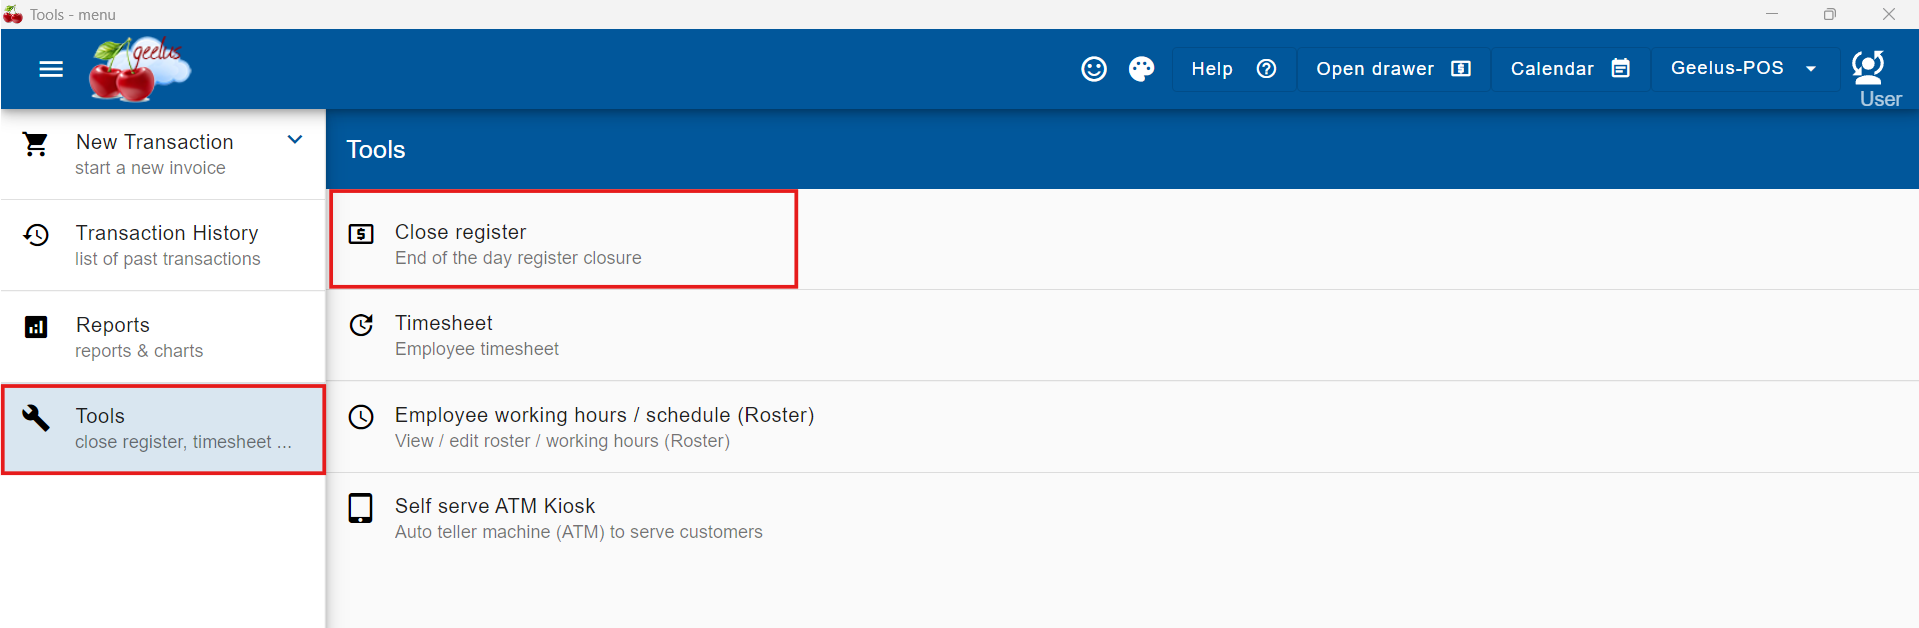Image resolution: width=1919 pixels, height=628 pixels.
Task: Click the Timesheet clock icon
Action: tap(361, 325)
